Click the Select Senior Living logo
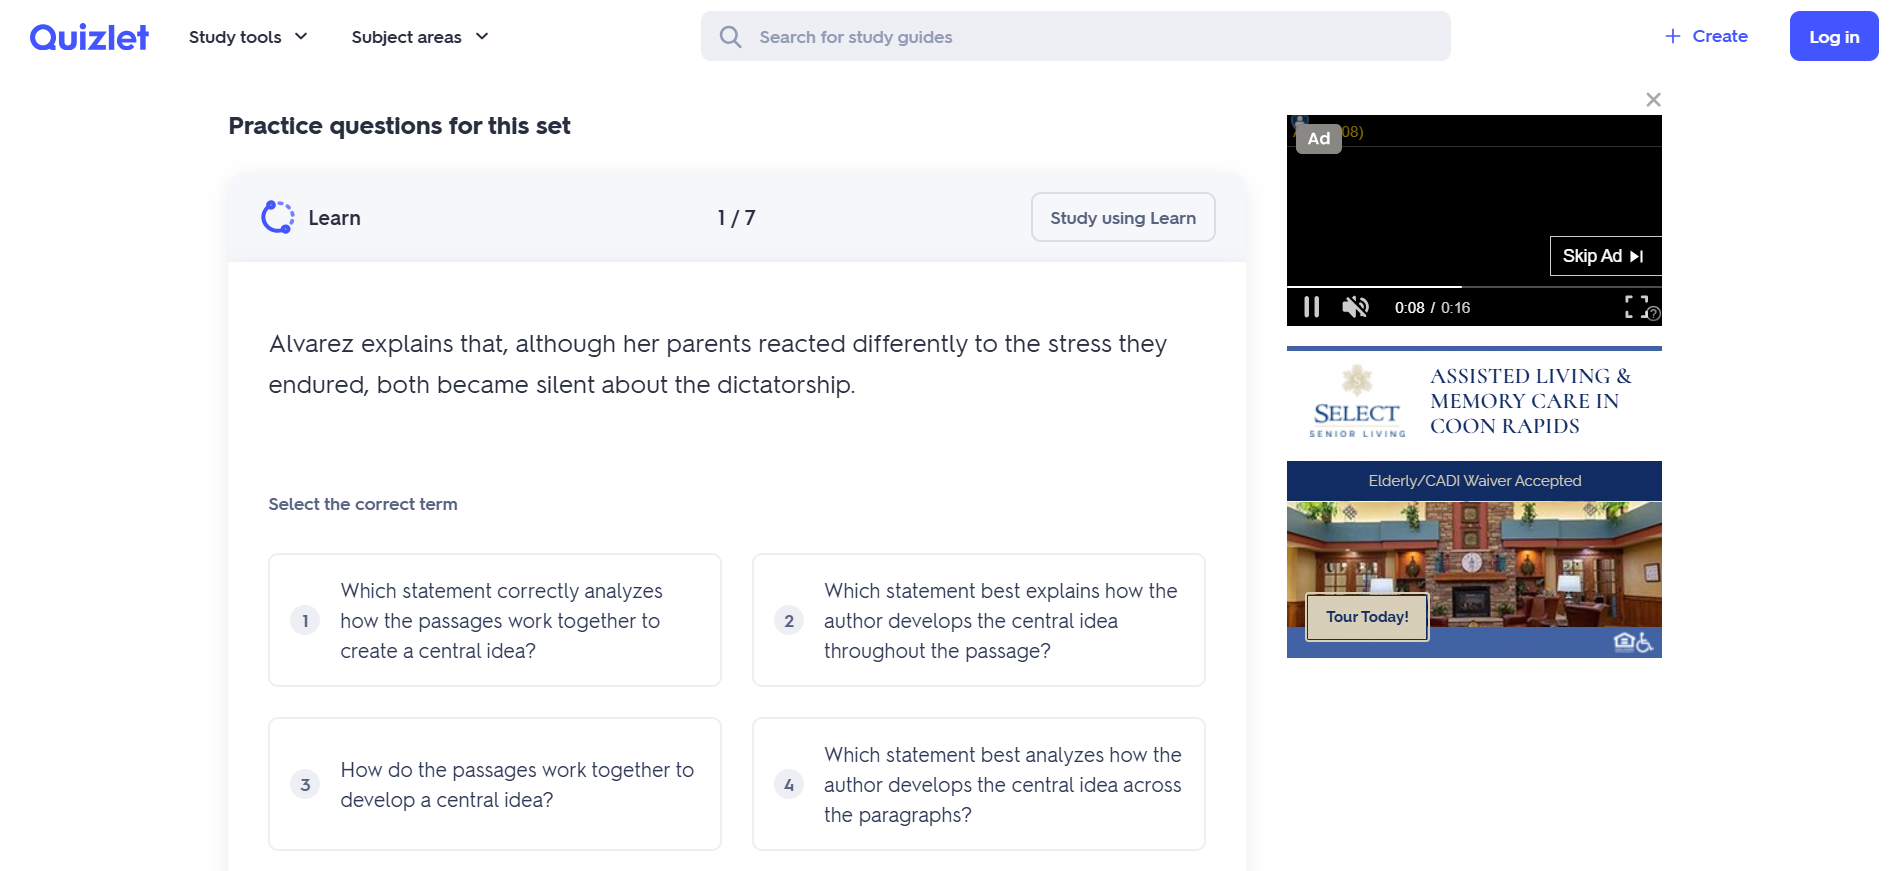The width and height of the screenshot is (1890, 871). coord(1357,402)
